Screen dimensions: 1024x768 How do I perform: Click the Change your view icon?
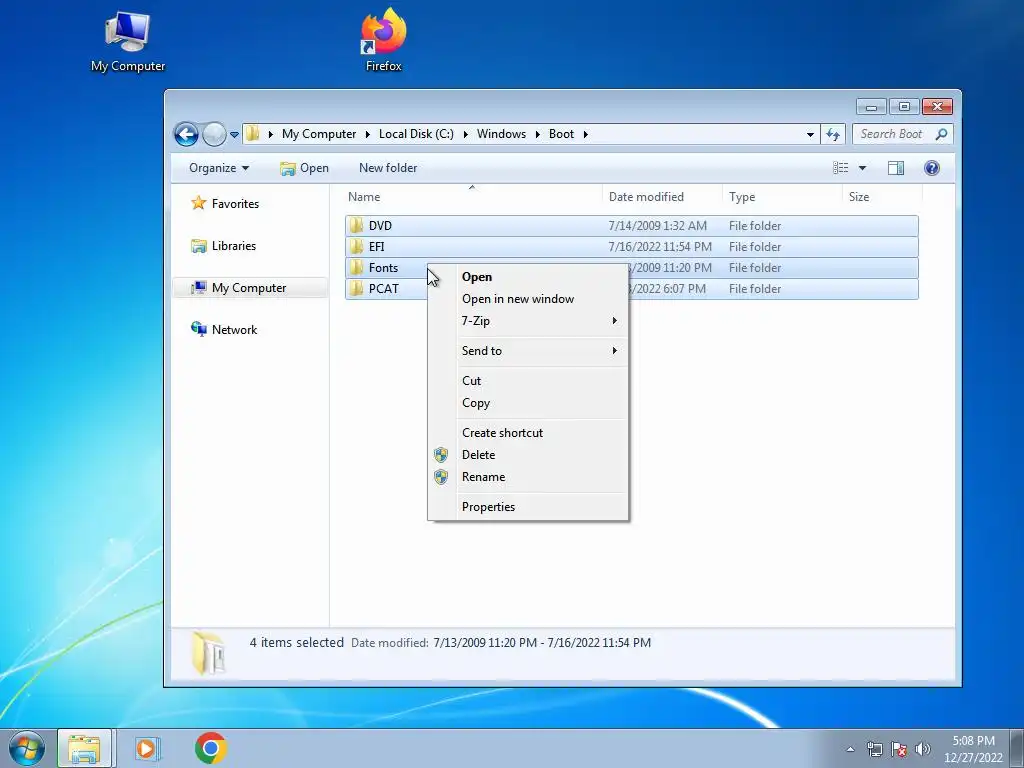click(840, 168)
